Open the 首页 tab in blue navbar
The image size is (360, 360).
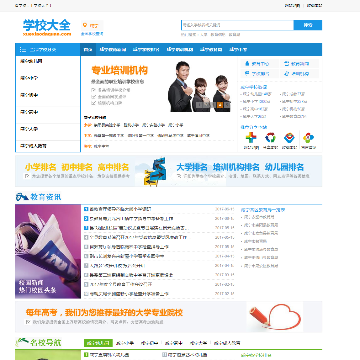coord(88,50)
